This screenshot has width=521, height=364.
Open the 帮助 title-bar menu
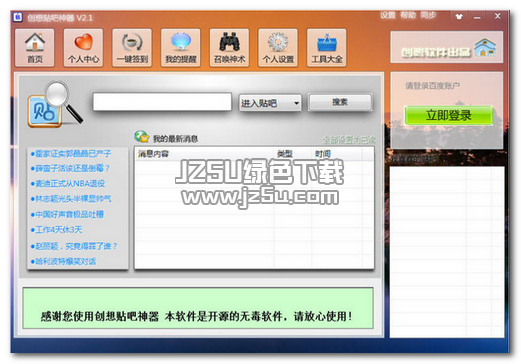pos(408,15)
